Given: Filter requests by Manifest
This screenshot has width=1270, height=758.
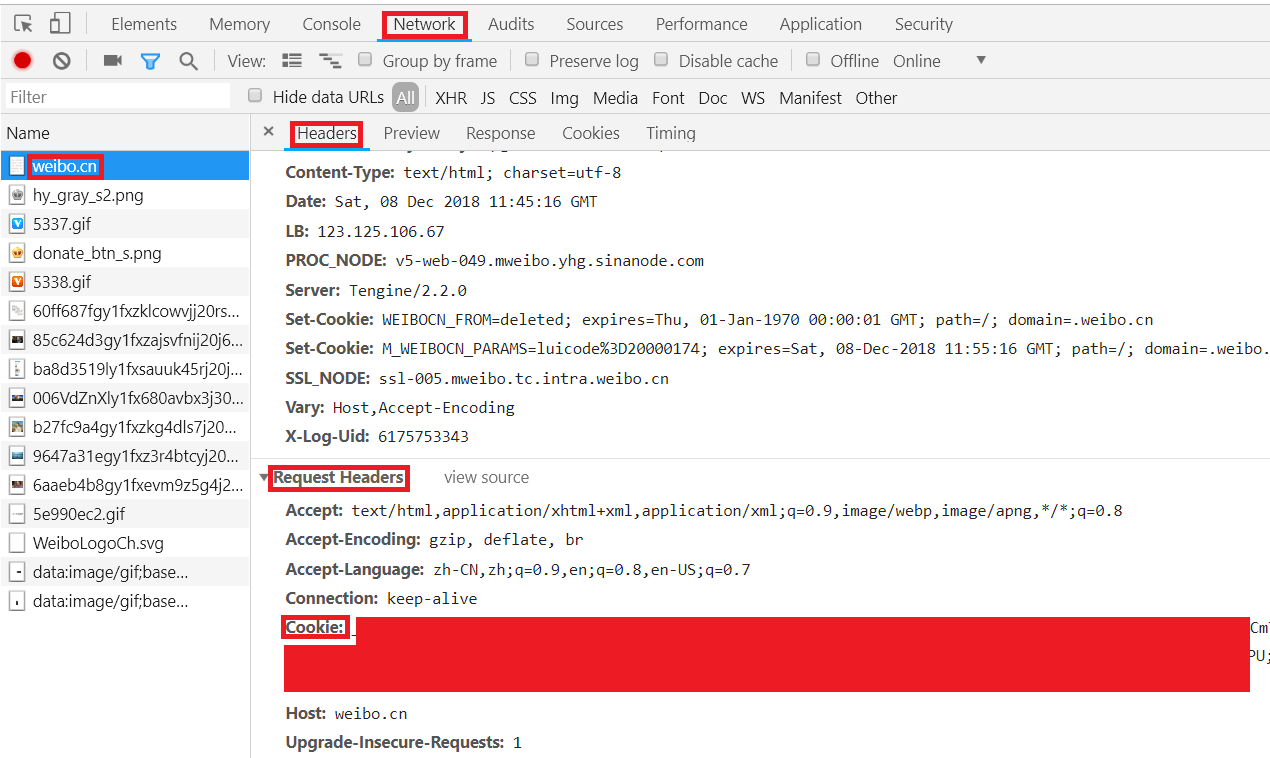Looking at the screenshot, I should [810, 98].
